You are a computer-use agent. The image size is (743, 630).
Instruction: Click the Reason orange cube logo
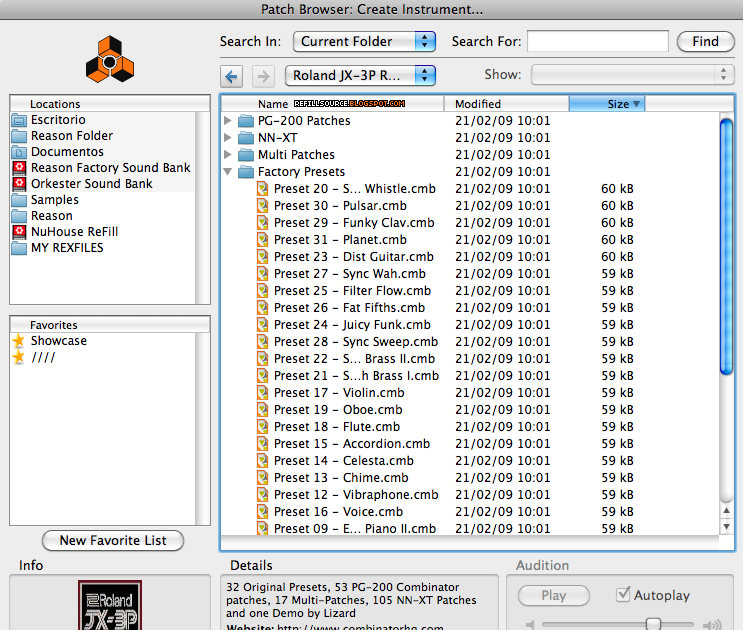coord(110,59)
